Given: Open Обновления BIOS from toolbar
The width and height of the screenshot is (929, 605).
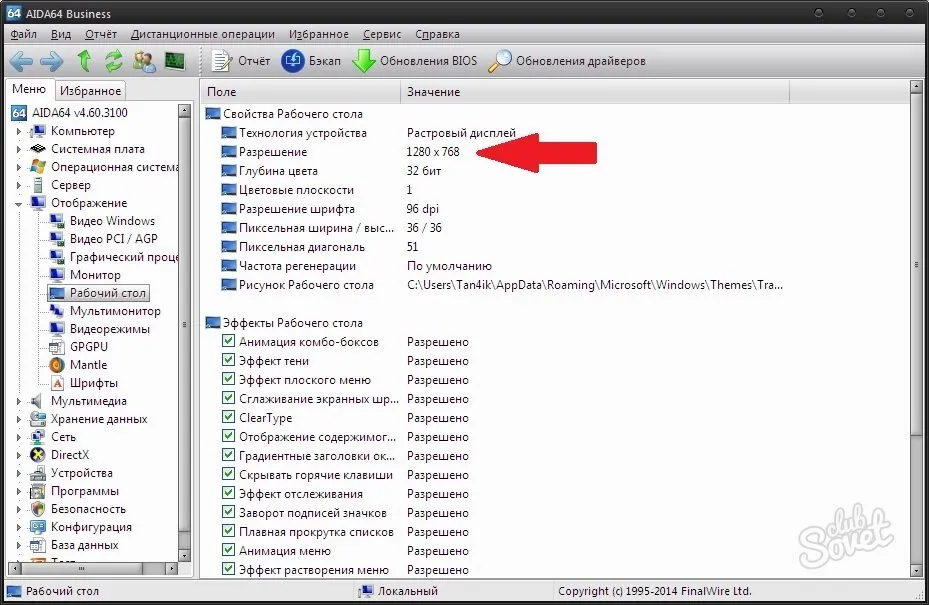Looking at the screenshot, I should pyautogui.click(x=415, y=60).
